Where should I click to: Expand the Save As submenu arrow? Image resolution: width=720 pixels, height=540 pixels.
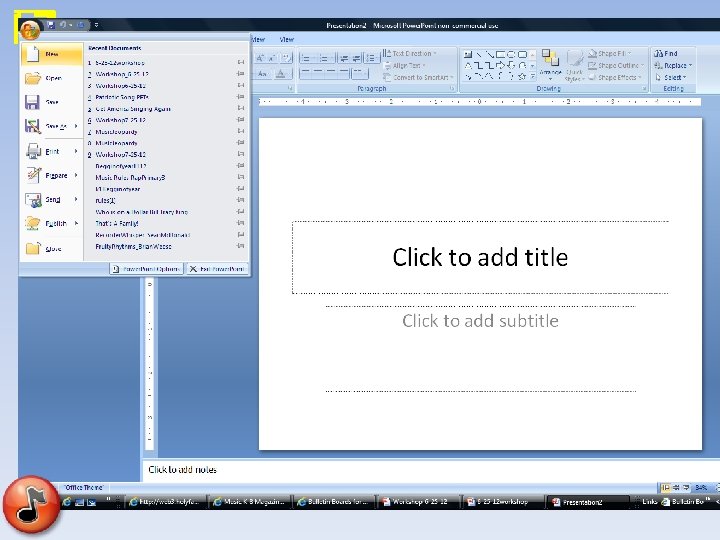(76, 126)
